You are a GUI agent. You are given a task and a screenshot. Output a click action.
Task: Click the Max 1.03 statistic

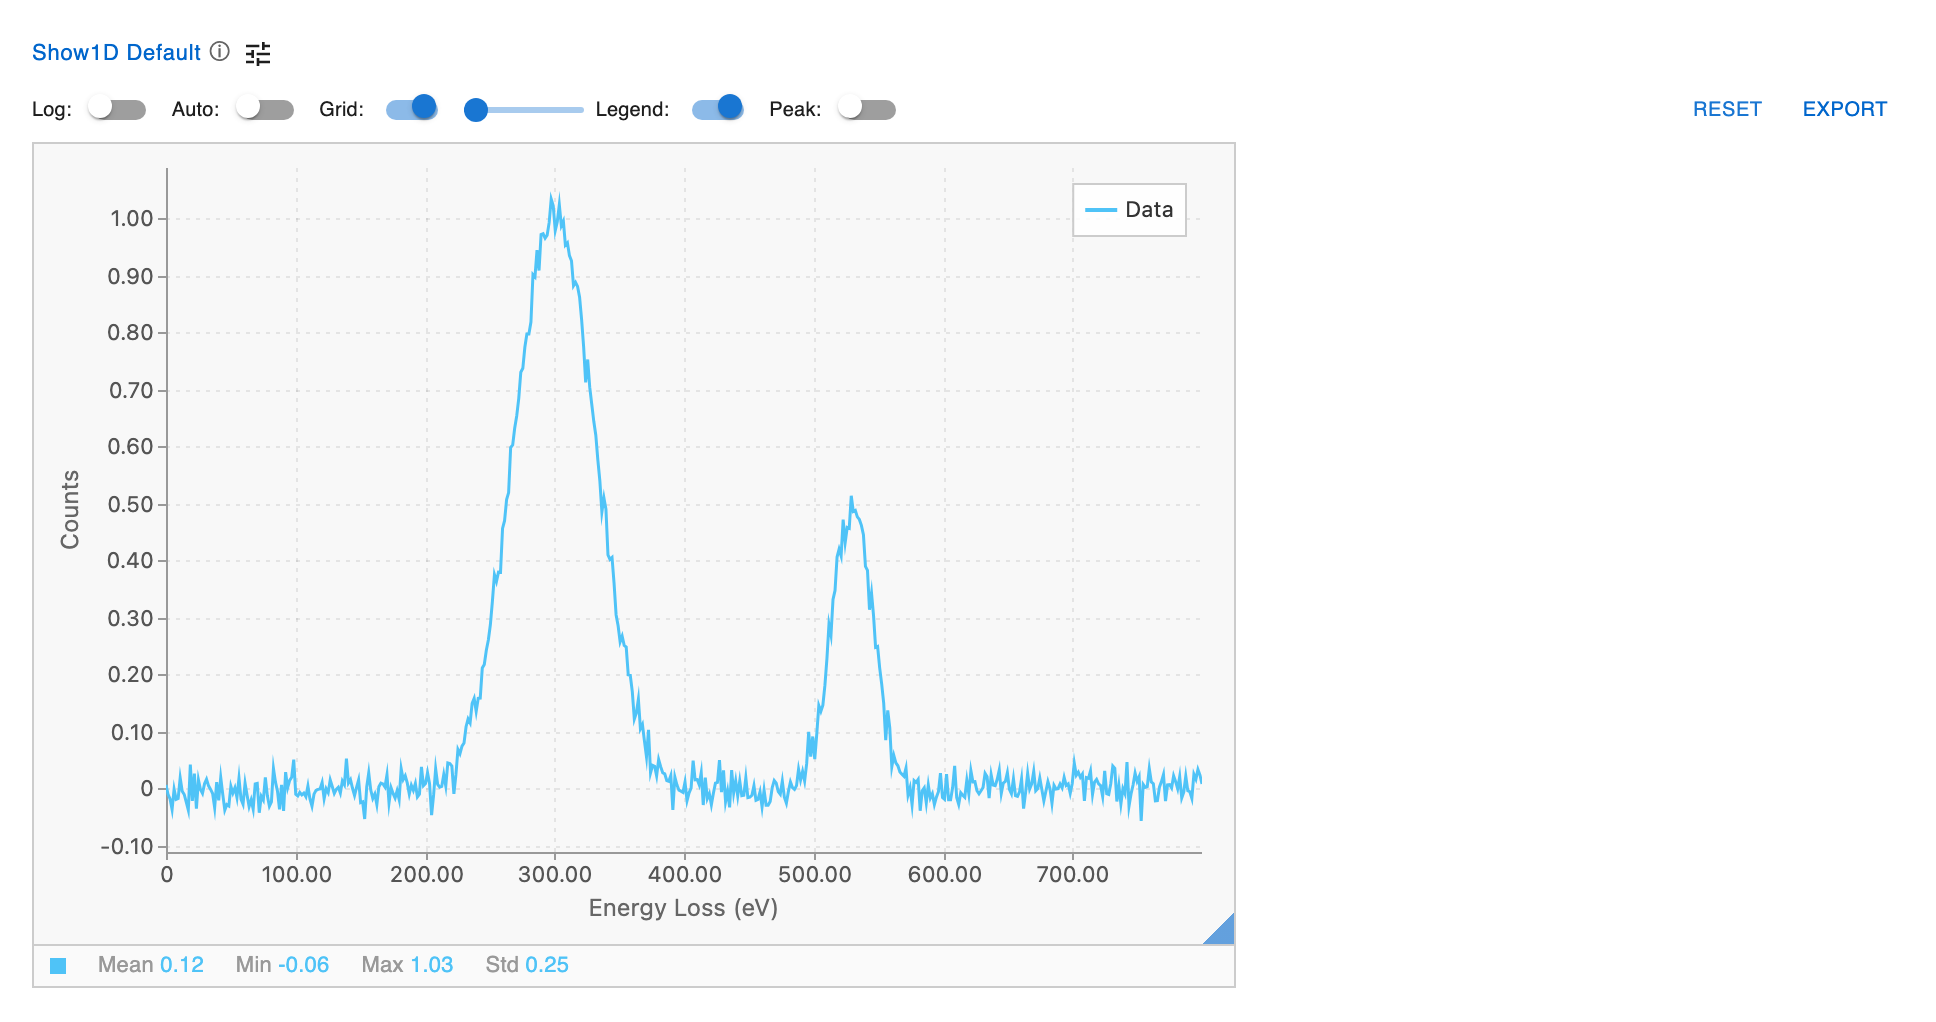pos(407,965)
